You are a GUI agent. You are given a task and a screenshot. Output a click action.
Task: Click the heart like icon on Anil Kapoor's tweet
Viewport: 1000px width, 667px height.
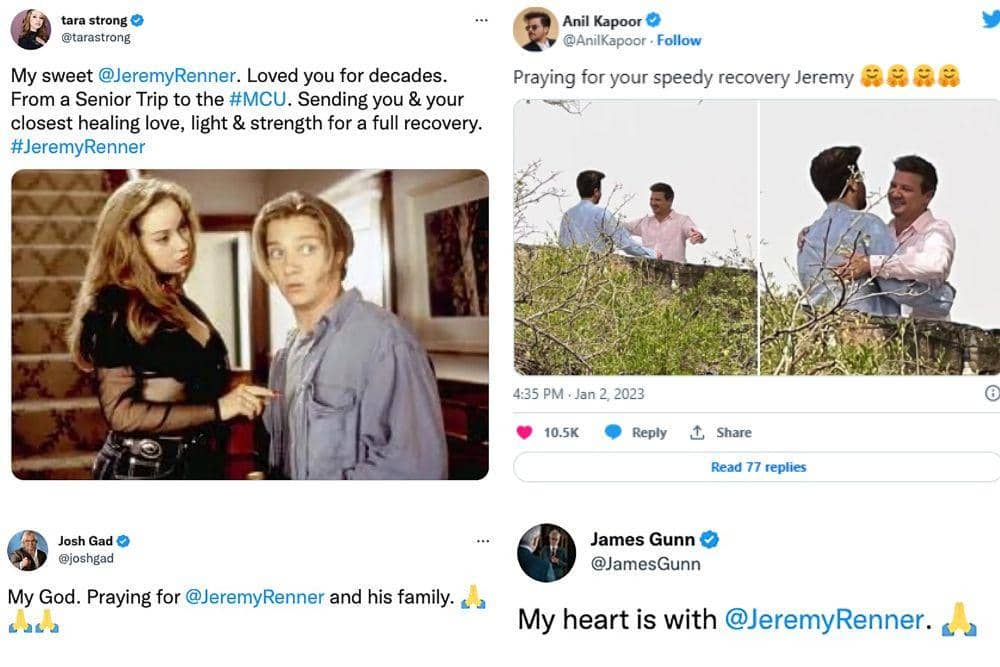pos(523,432)
